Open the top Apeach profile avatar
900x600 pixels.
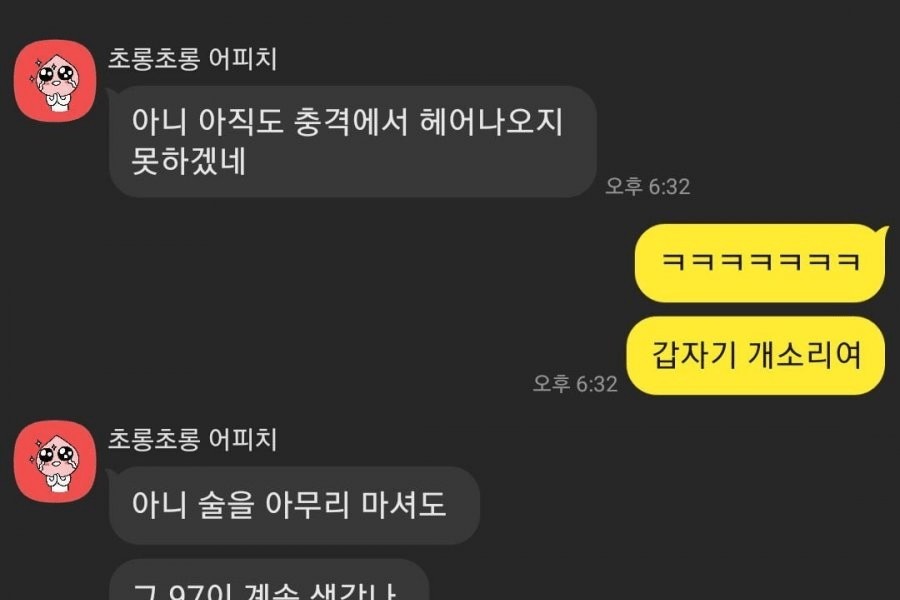click(55, 80)
